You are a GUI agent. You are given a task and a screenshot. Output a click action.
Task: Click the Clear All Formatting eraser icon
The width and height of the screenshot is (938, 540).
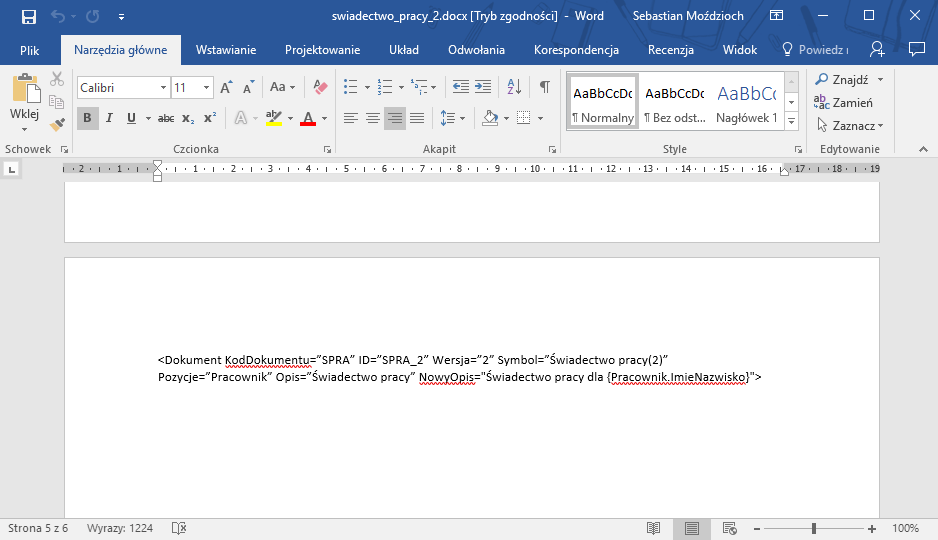(x=320, y=88)
